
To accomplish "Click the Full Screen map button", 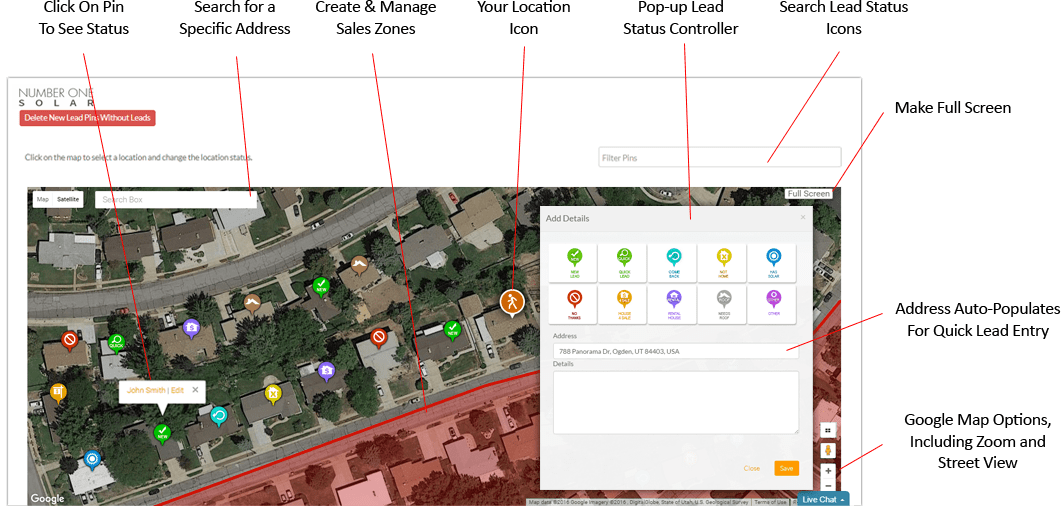I will click(x=809, y=193).
